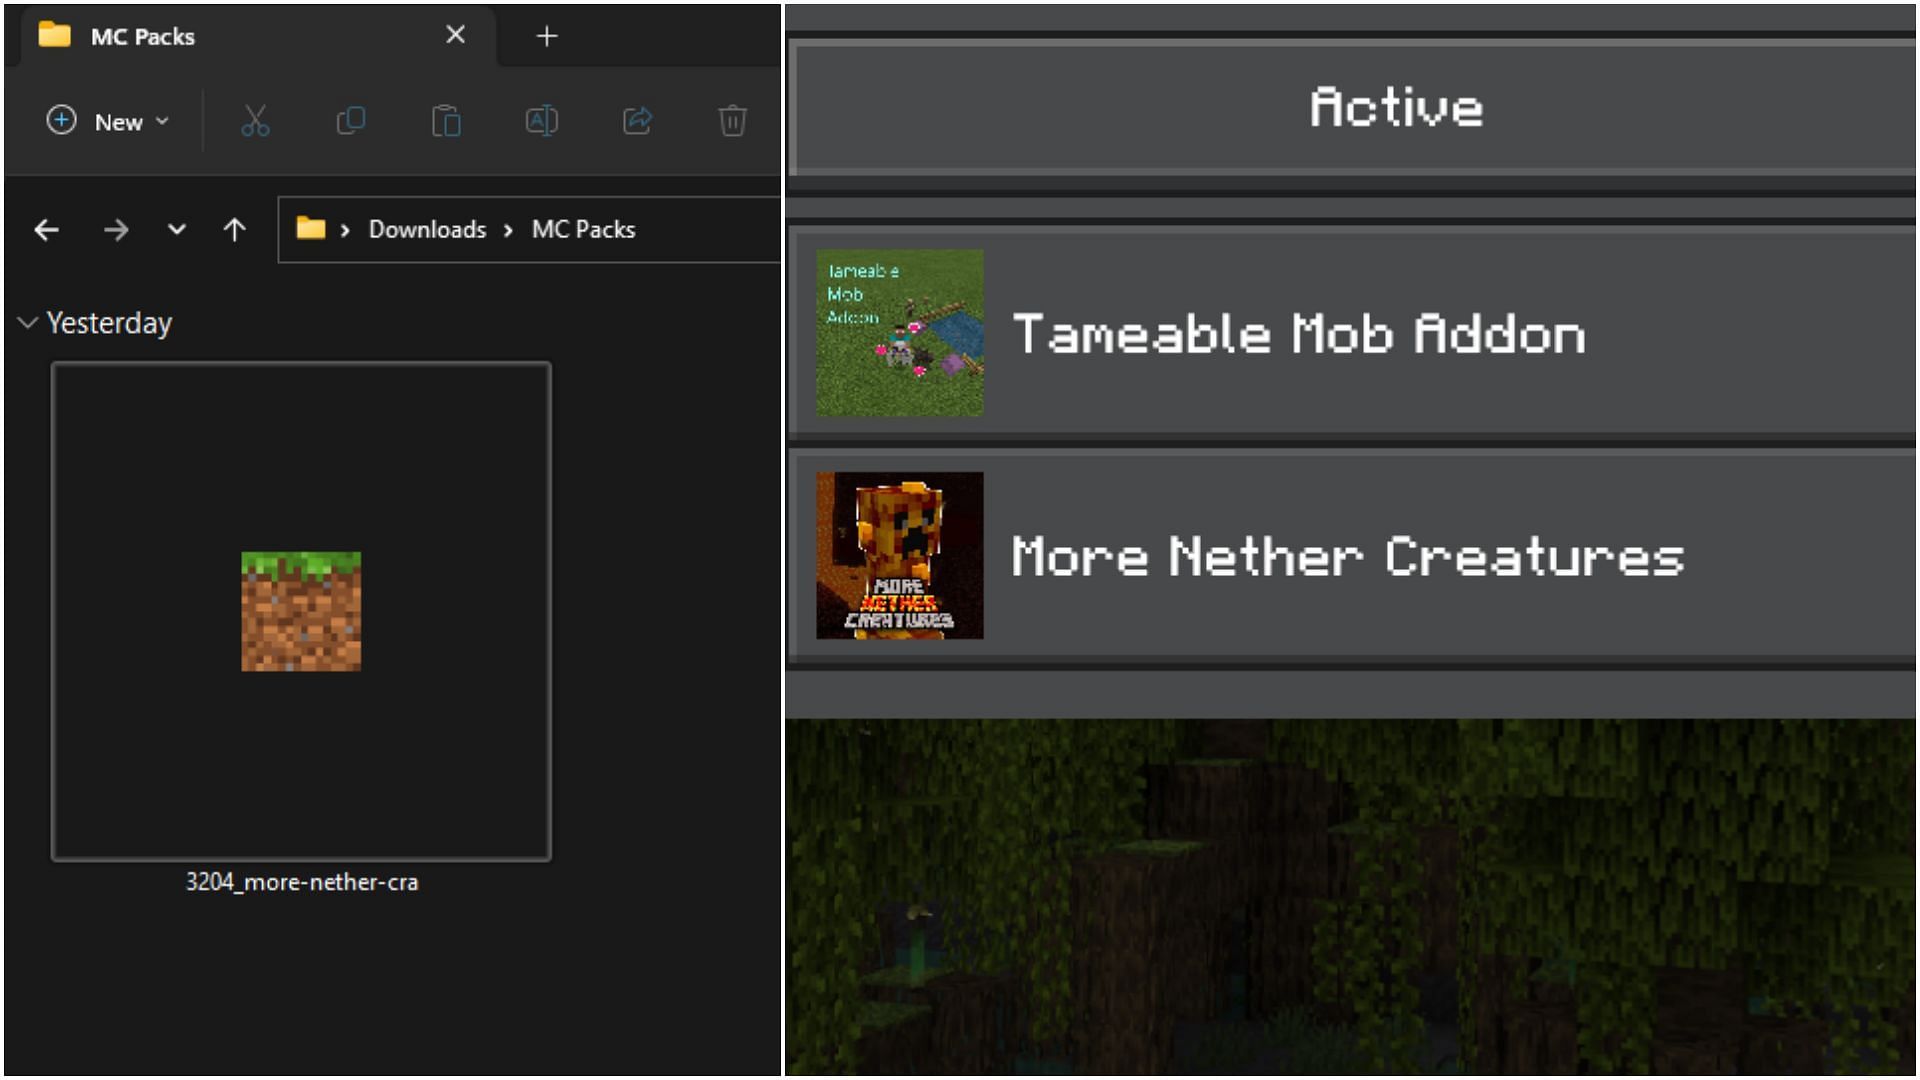Screen dimensions: 1920x1080
Task: Open the 3204_more-nether-cra file
Action: pos(302,611)
